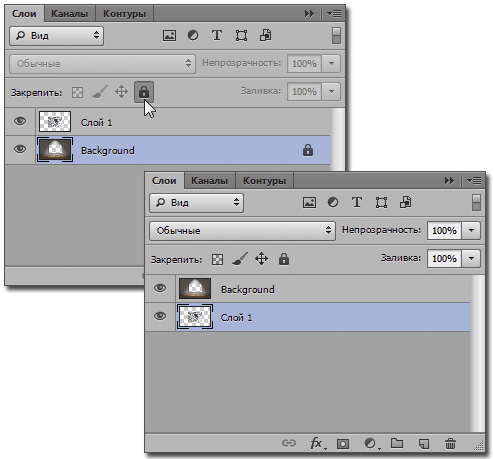The image size is (494, 459).
Task: Open Вид filter type dropdown in lower panel
Action: pyautogui.click(x=197, y=203)
